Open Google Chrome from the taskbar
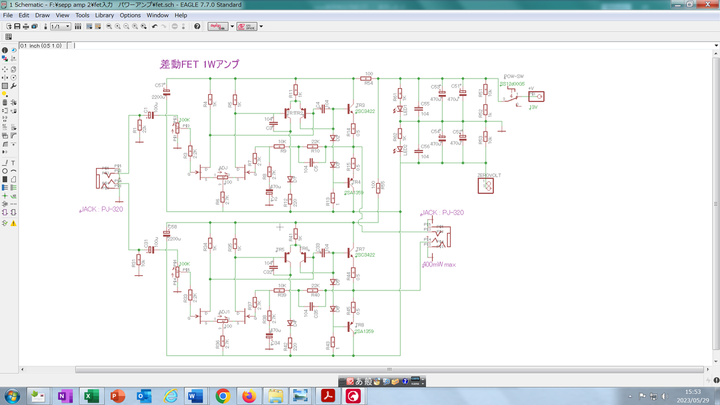Screen dimensions: 720x405 pos(221,396)
